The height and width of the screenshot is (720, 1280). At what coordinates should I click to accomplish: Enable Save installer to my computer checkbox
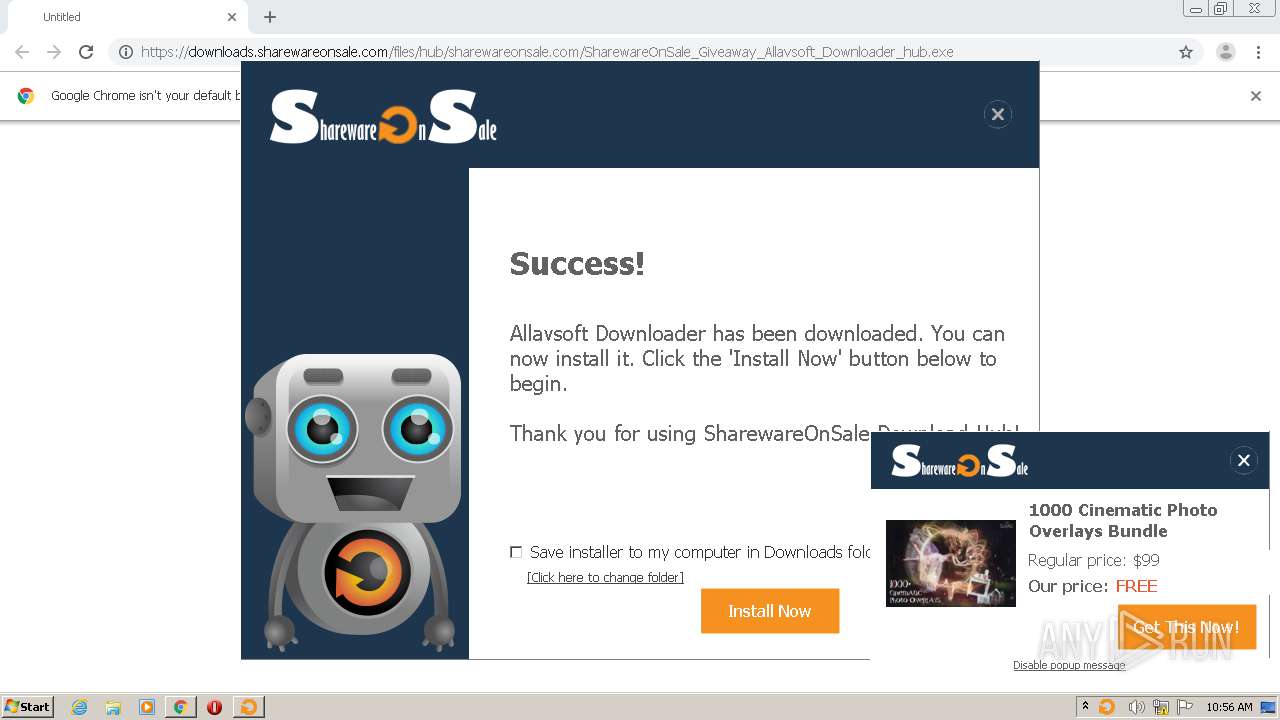click(x=516, y=552)
